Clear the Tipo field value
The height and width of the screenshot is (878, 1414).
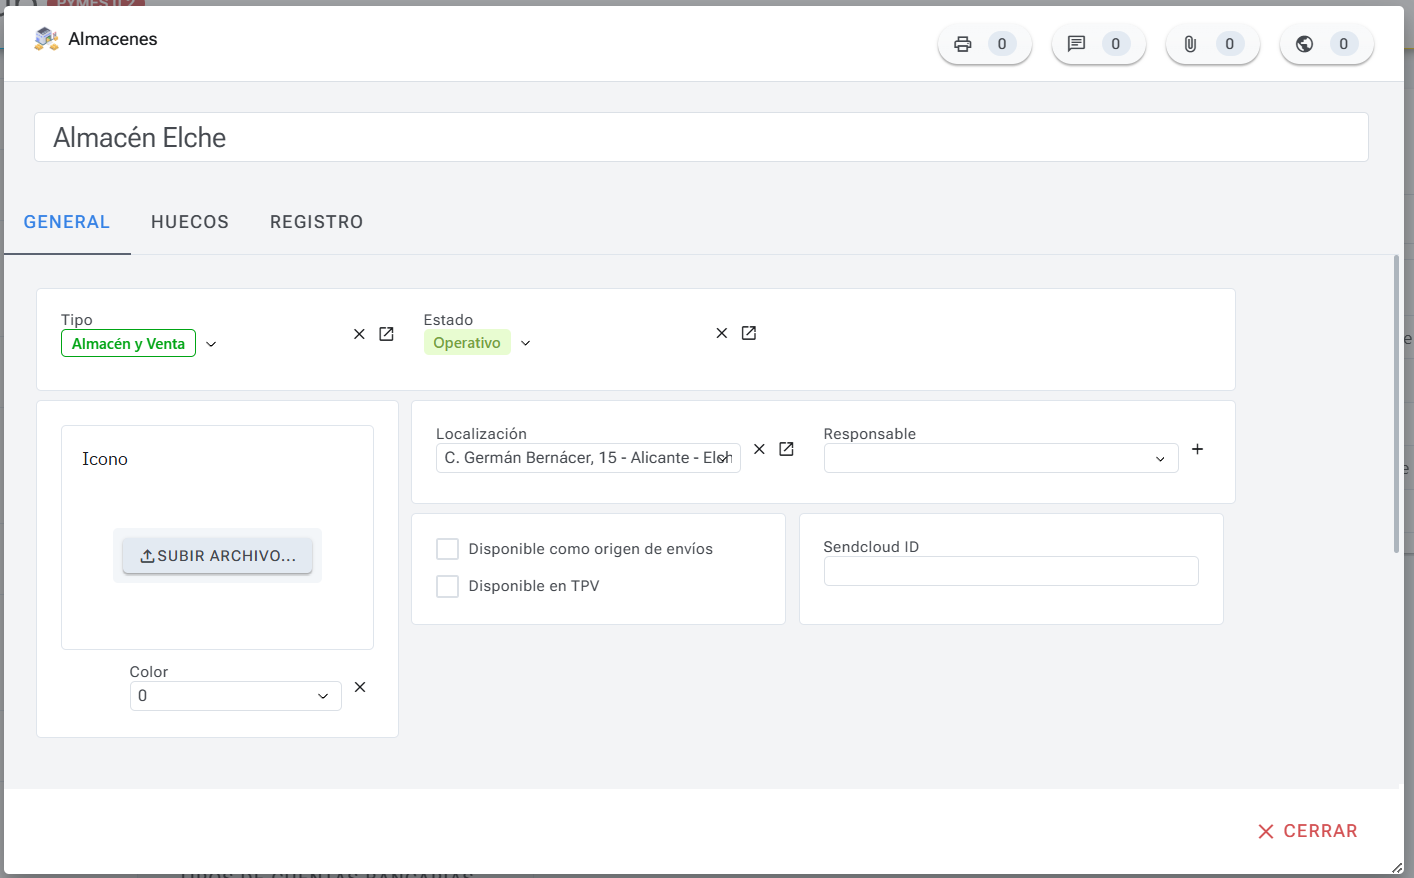tap(360, 334)
